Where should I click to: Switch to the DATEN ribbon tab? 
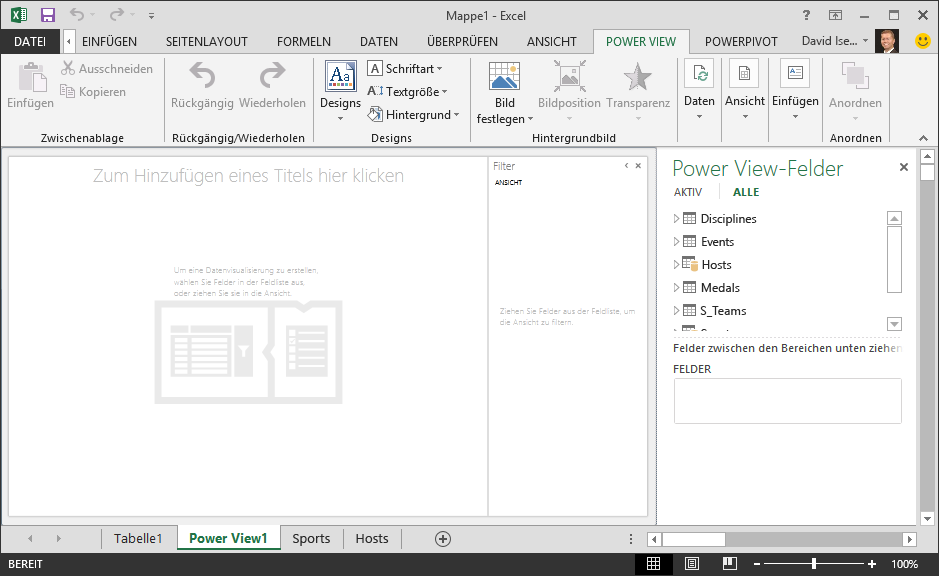[x=378, y=41]
